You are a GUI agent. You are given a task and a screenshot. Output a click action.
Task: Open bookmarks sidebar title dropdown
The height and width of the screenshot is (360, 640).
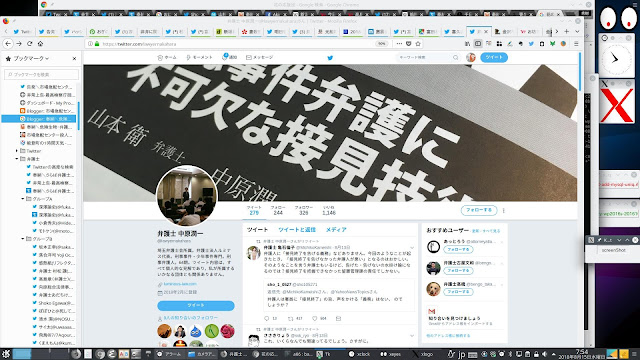pos(31,59)
